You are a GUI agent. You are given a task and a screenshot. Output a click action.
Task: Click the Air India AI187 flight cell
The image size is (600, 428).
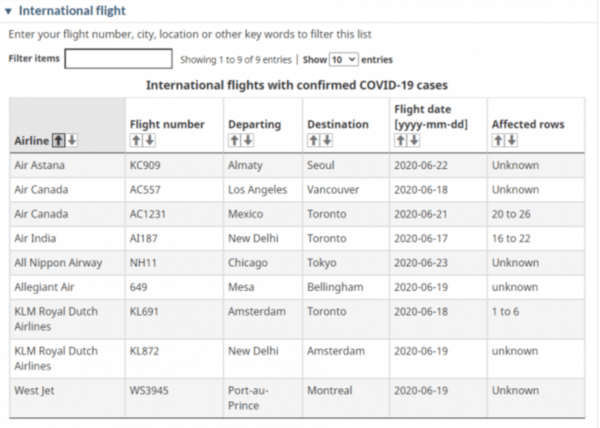(x=144, y=239)
